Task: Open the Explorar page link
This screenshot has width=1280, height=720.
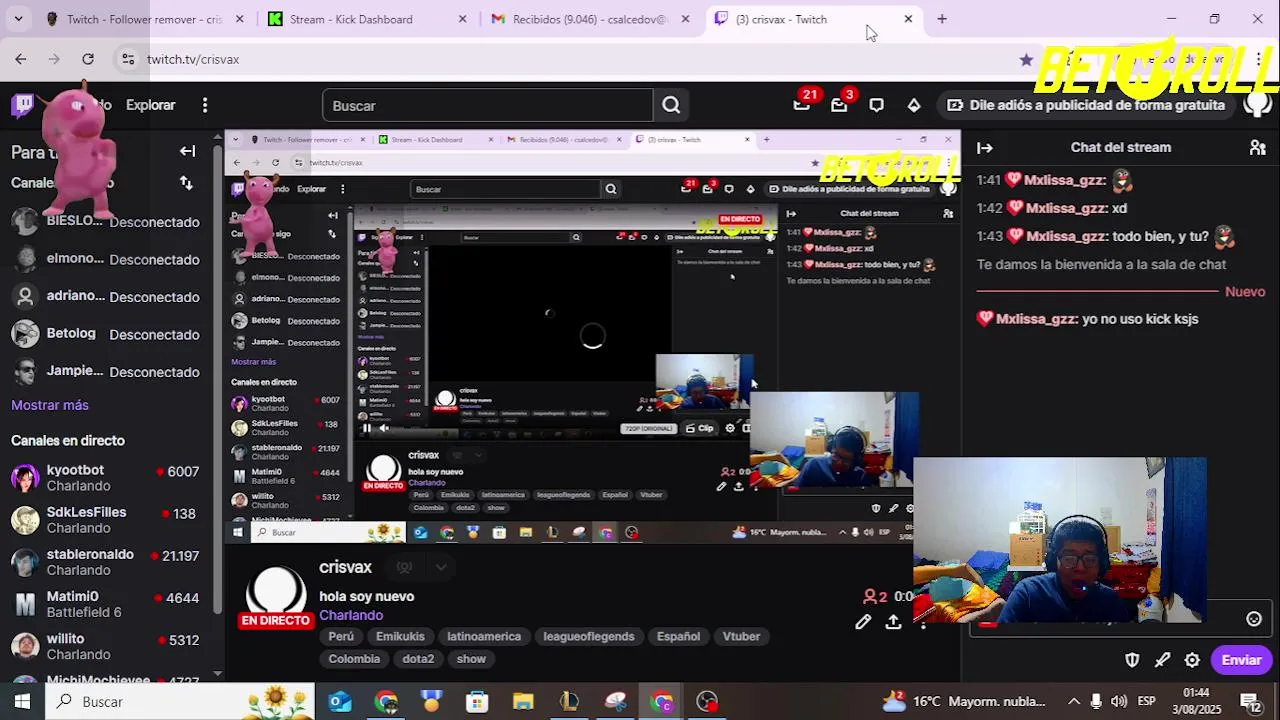Action: [x=150, y=105]
